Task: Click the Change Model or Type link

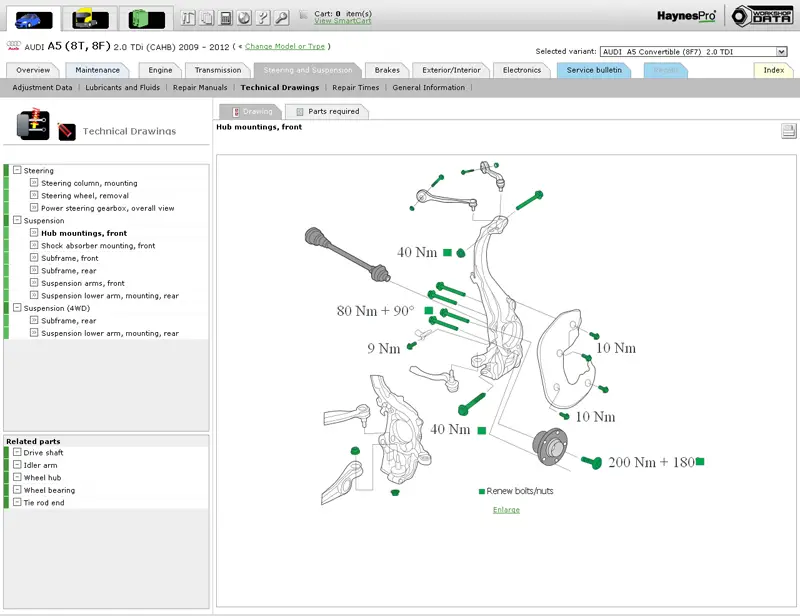Action: 285,46
